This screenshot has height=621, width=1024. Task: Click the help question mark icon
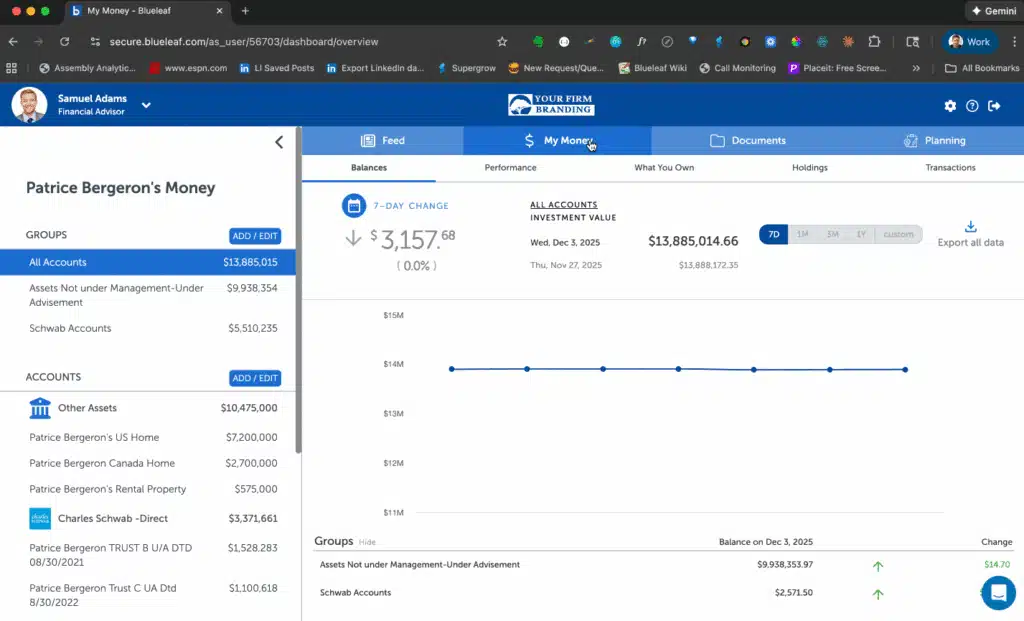click(x=972, y=106)
